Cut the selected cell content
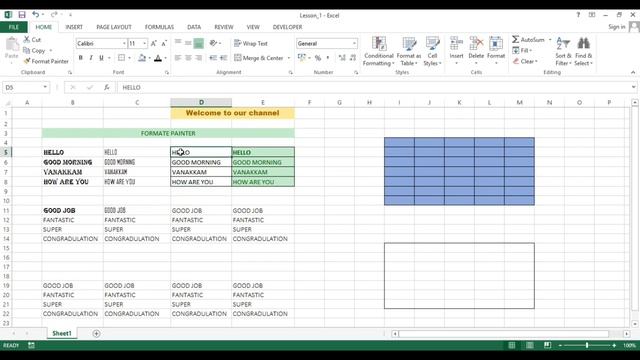The width and height of the screenshot is (640, 360). [x=32, y=40]
